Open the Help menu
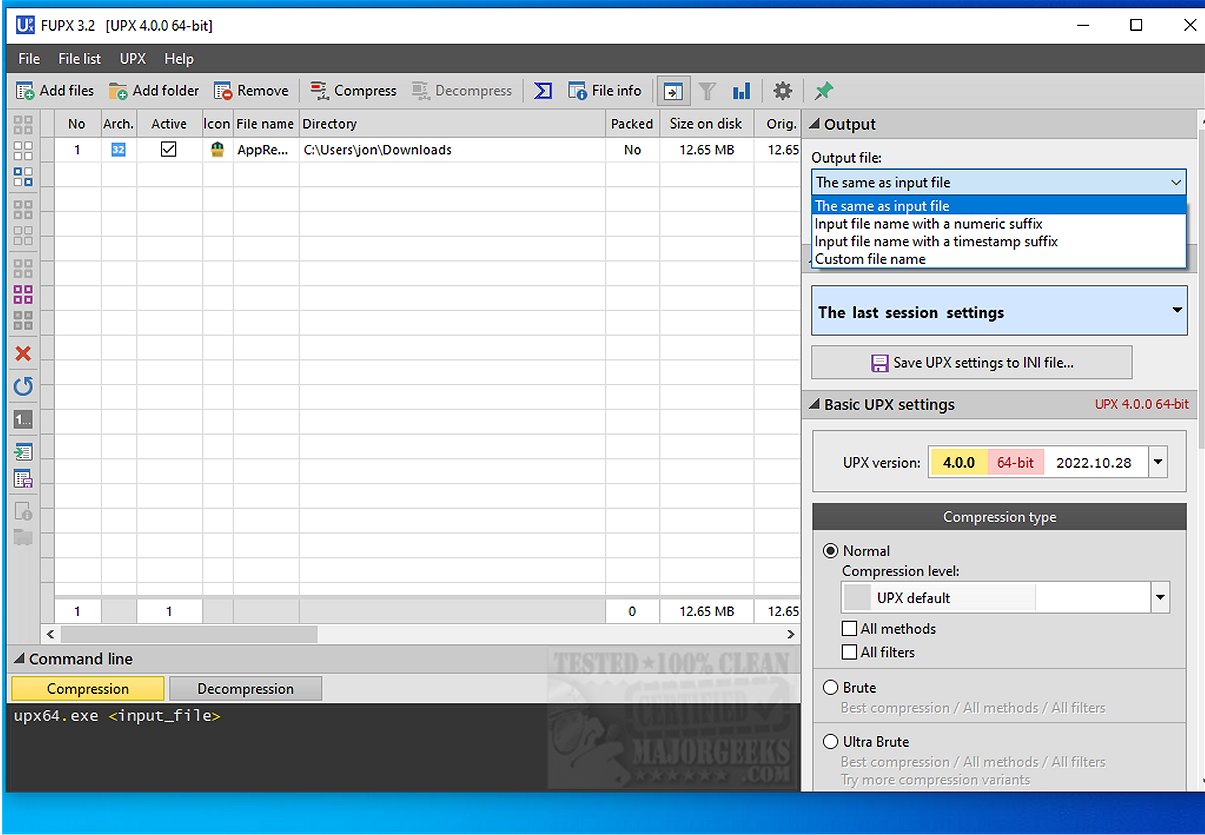This screenshot has height=835, width=1205. [x=179, y=59]
